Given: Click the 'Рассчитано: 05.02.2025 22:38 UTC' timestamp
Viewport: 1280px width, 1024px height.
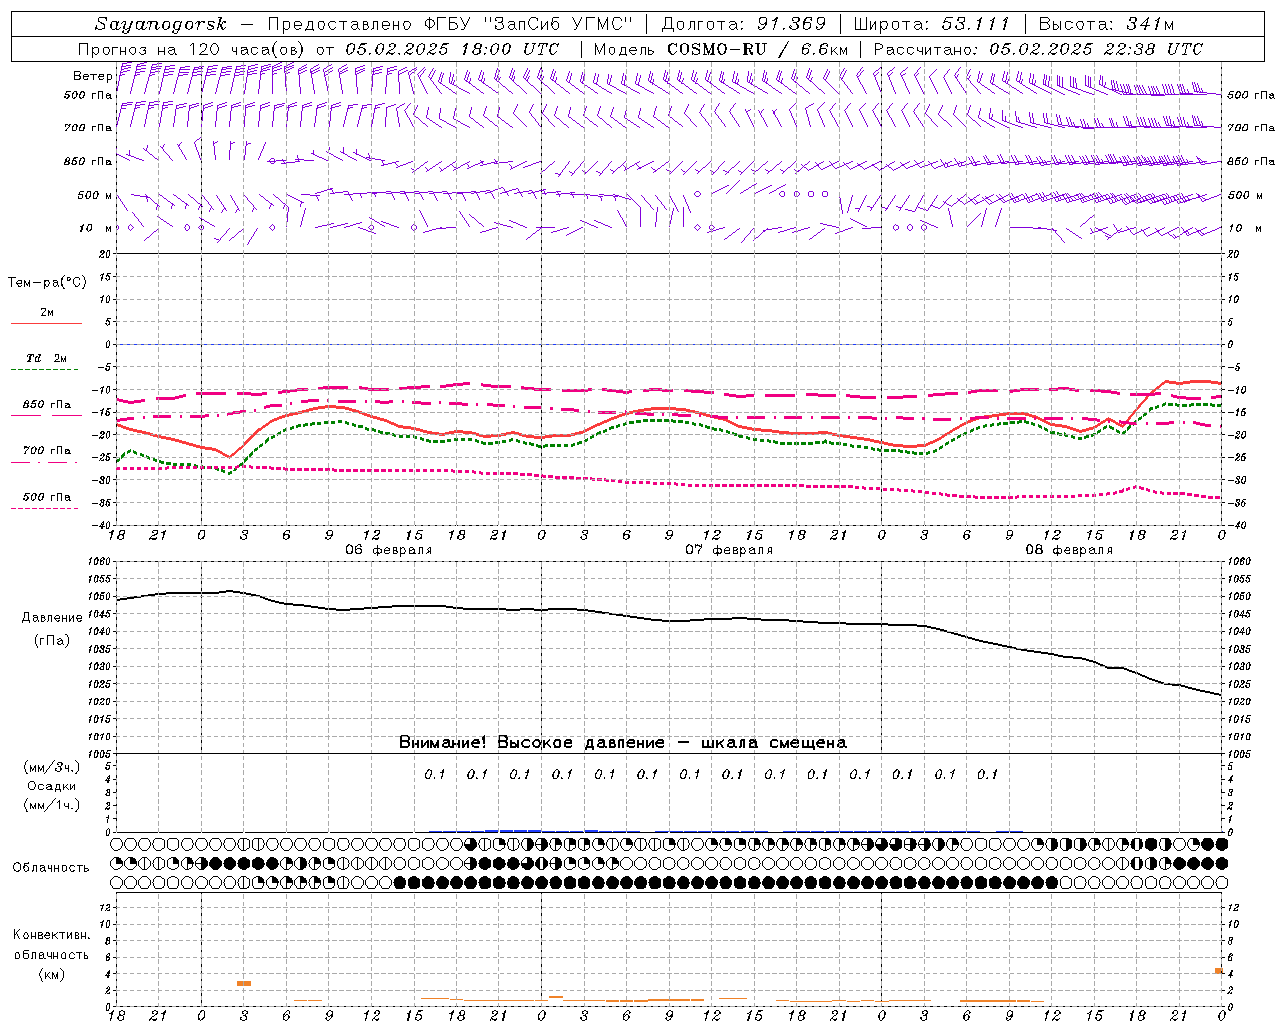Looking at the screenshot, I should pos(1038,49).
